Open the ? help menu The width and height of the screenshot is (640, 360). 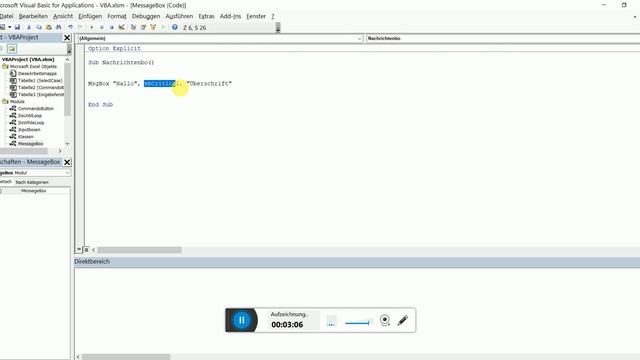273,16
